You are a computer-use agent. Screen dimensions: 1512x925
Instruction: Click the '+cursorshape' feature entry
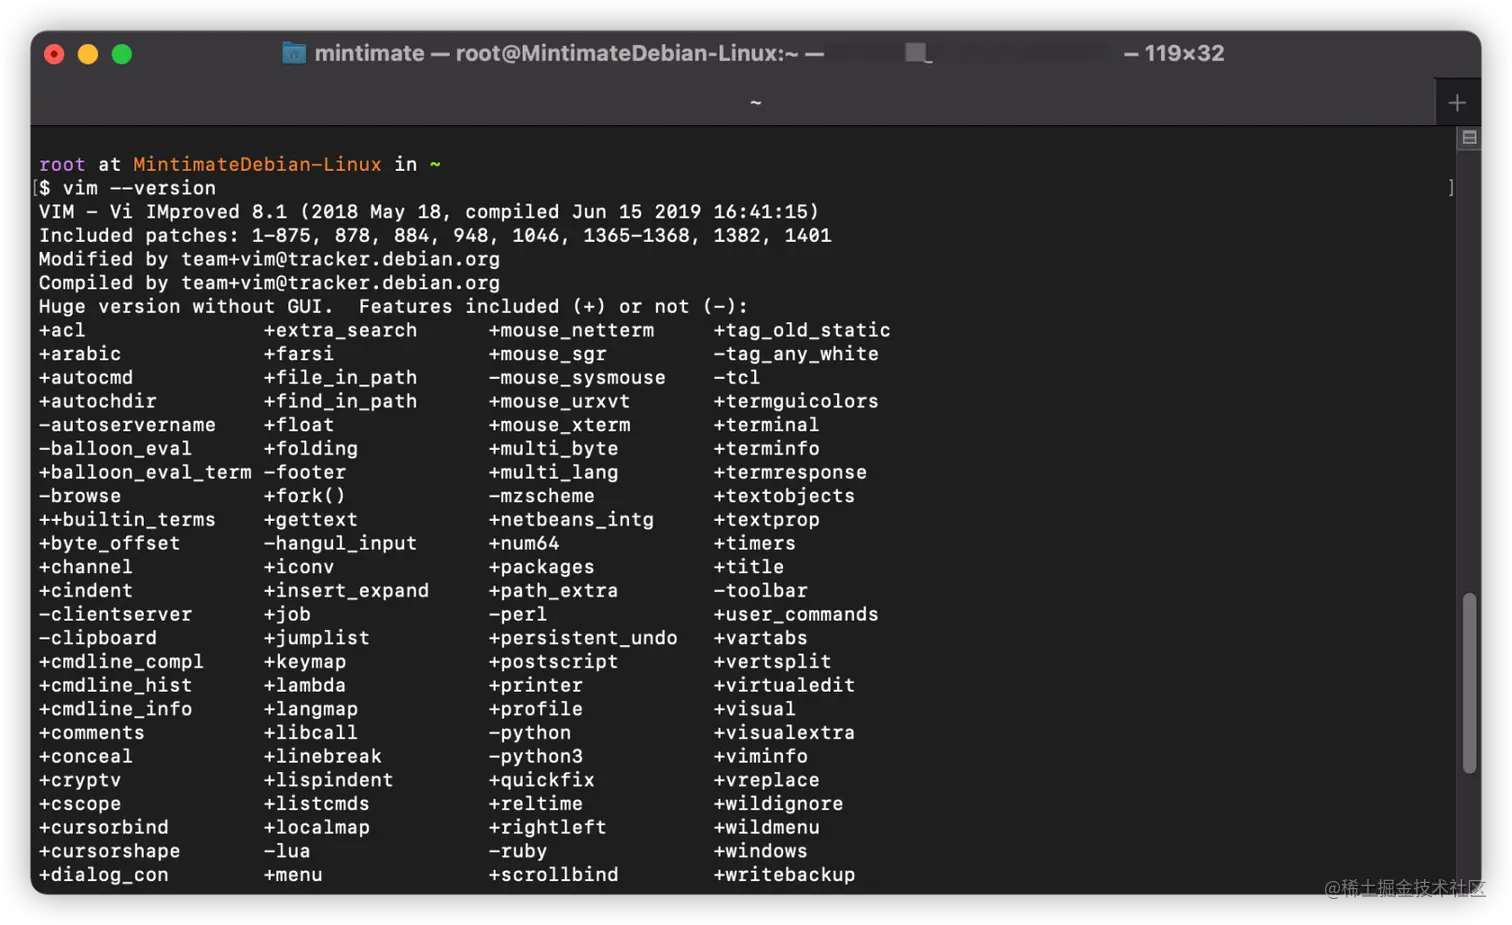tap(110, 851)
